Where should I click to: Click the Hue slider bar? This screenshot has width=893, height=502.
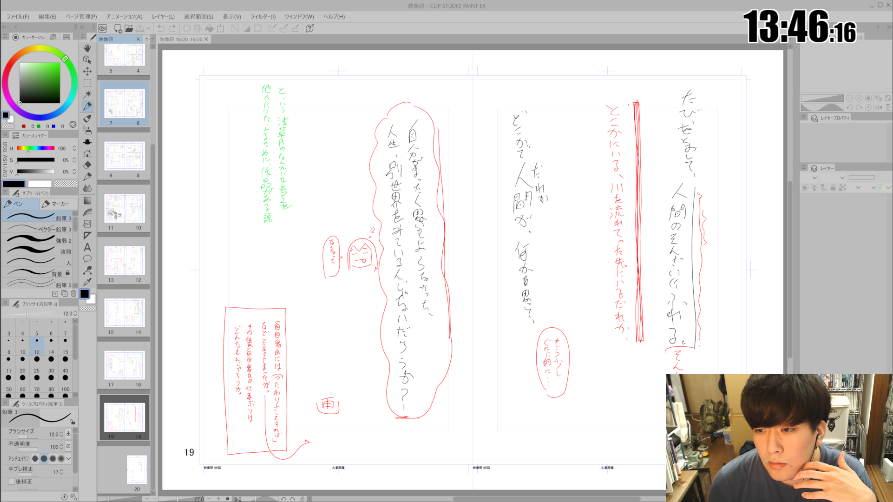[35, 148]
